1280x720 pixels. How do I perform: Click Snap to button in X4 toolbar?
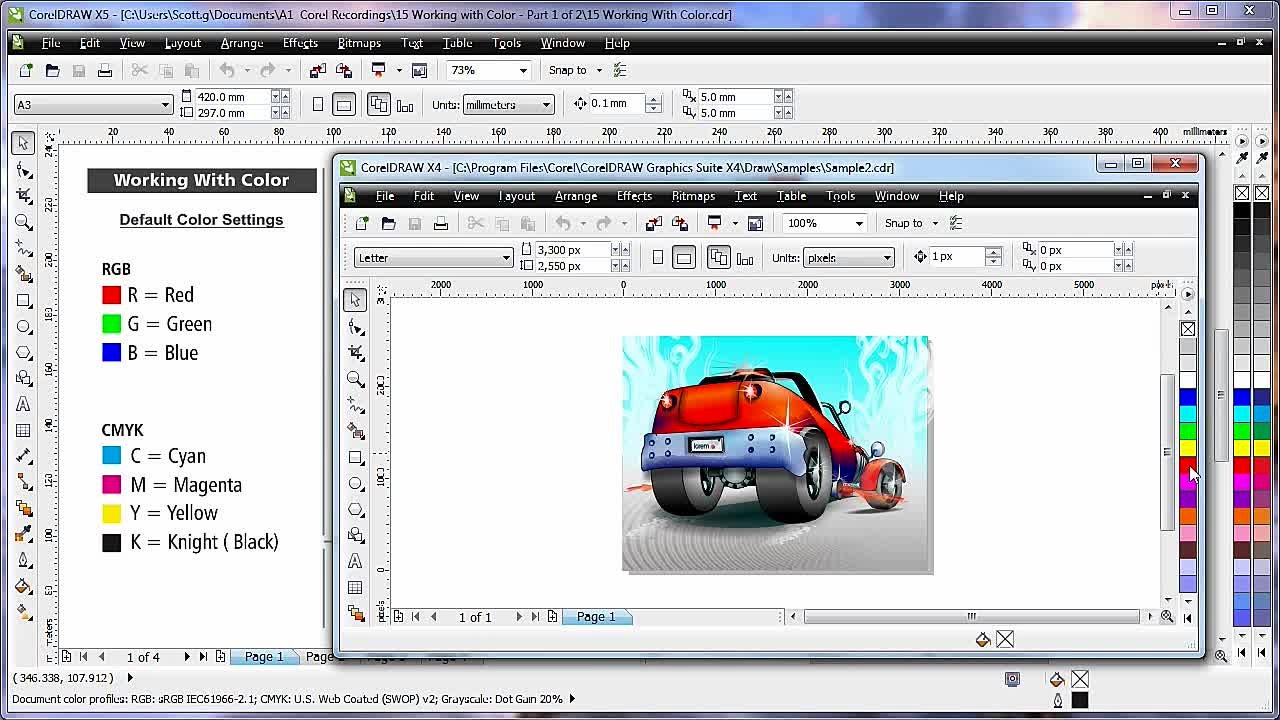pos(904,223)
